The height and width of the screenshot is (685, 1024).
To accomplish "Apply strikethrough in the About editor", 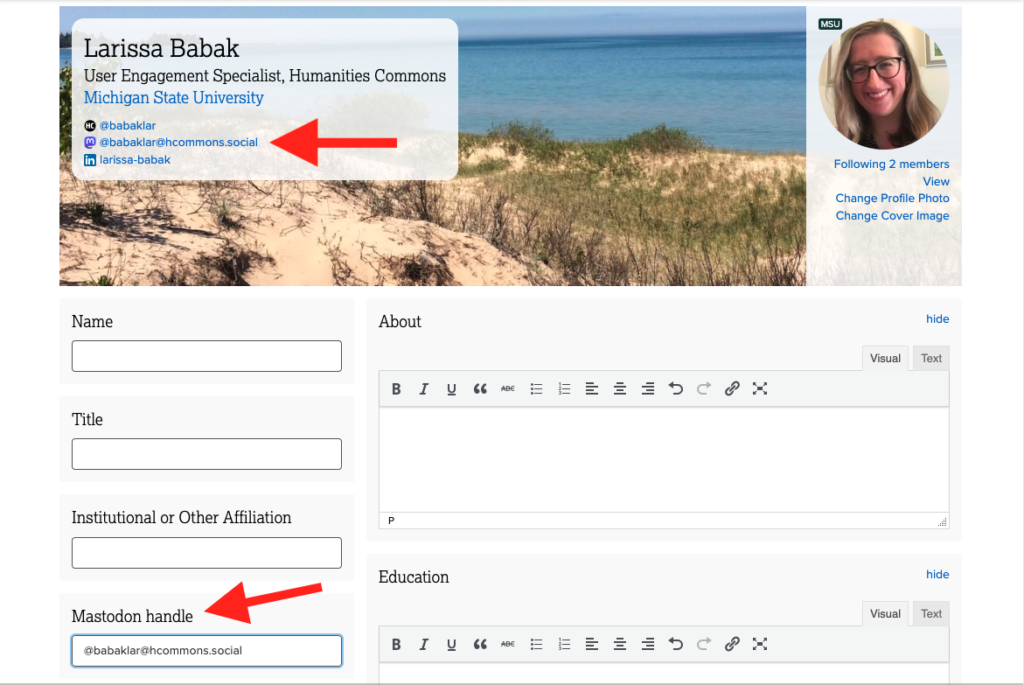I will (x=508, y=389).
